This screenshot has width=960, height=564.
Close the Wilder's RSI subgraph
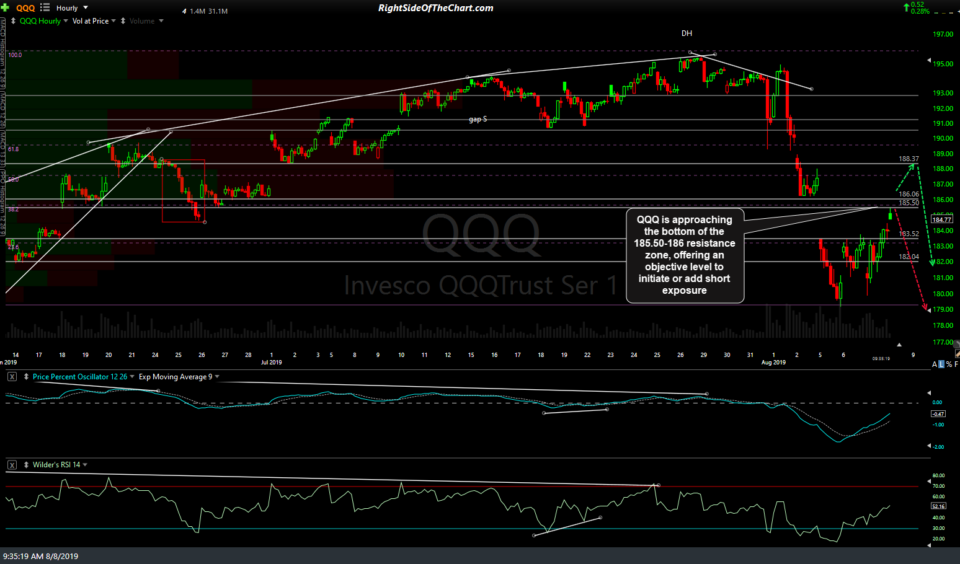coord(12,465)
